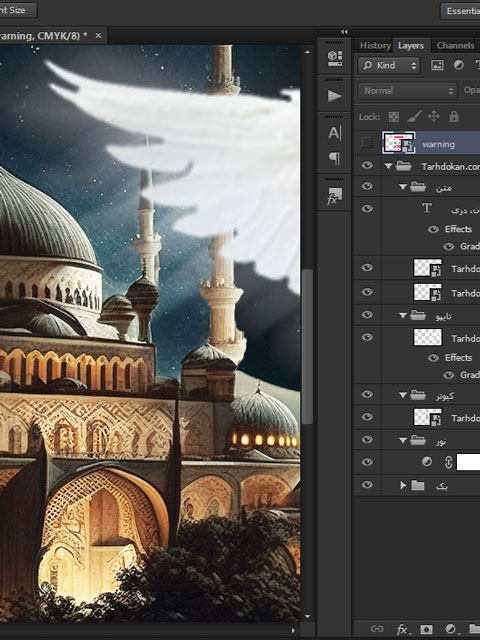Open the Character panel icon

[334, 133]
